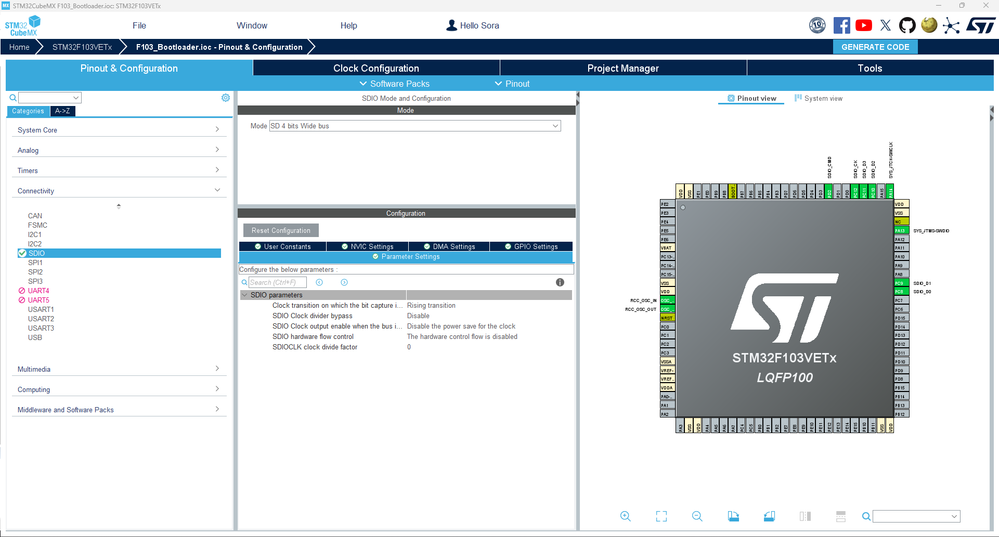Image resolution: width=999 pixels, height=537 pixels.
Task: Click the peripheral search magnifier icon
Action: point(13,98)
